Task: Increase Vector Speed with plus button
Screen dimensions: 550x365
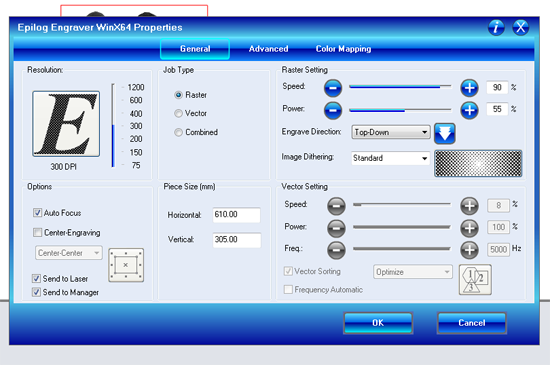Action: coord(469,206)
